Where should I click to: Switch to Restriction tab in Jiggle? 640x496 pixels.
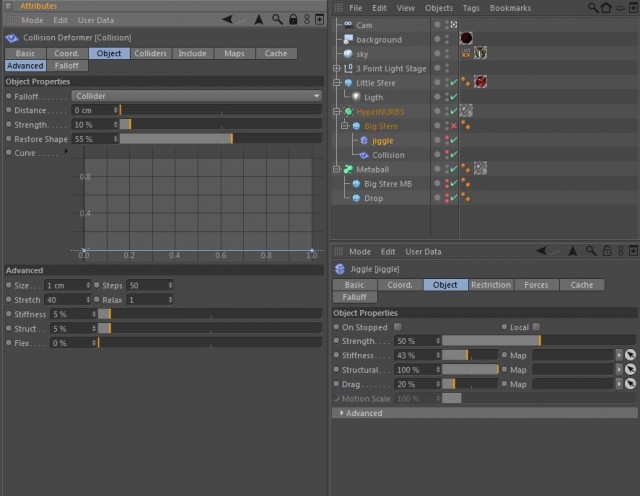point(491,285)
